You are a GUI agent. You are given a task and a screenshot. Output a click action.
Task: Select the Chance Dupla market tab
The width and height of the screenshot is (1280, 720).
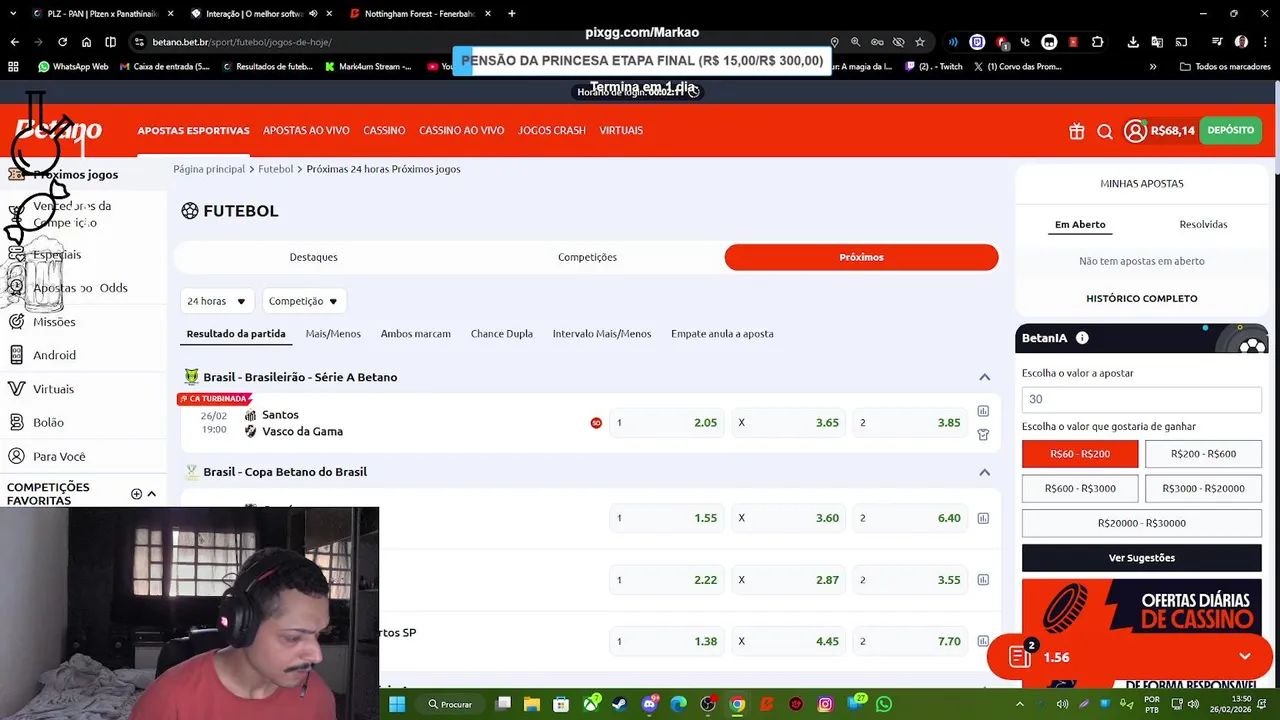(x=501, y=334)
